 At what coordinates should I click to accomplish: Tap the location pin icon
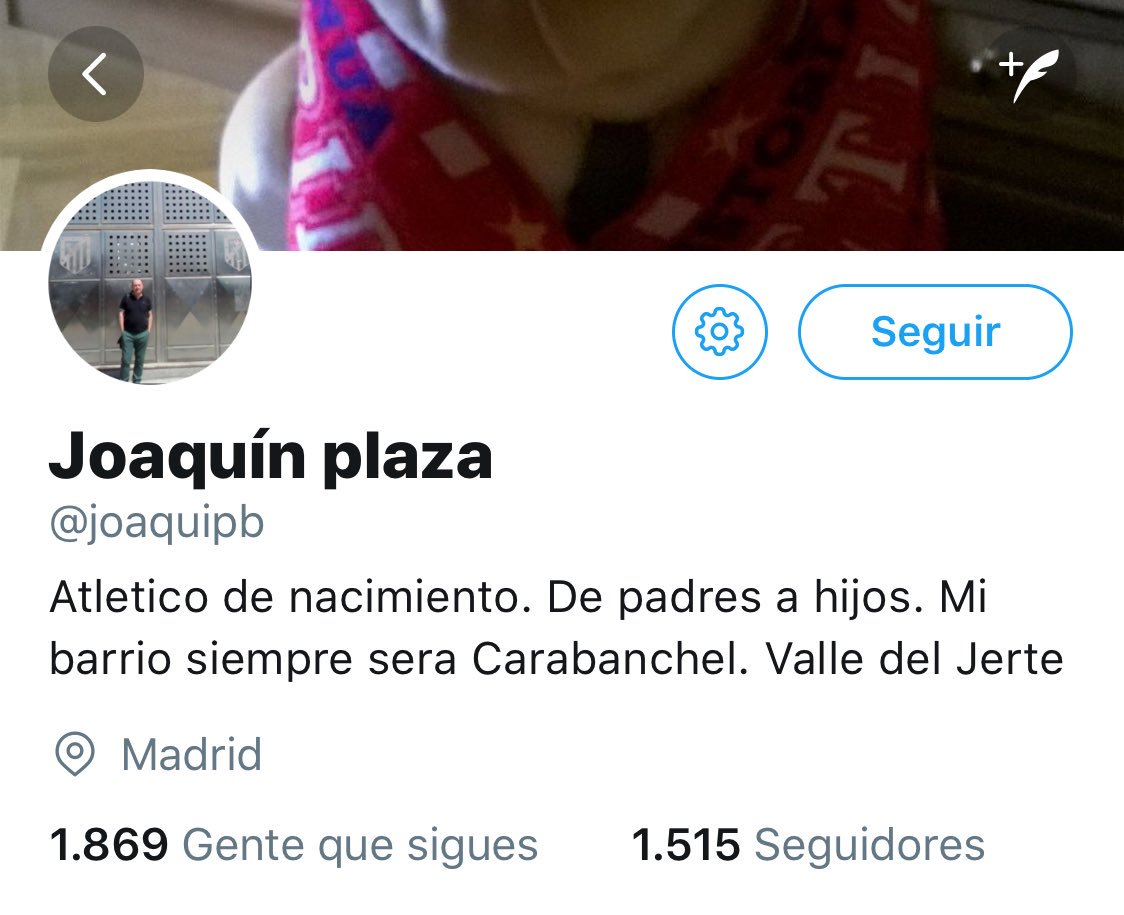(75, 754)
